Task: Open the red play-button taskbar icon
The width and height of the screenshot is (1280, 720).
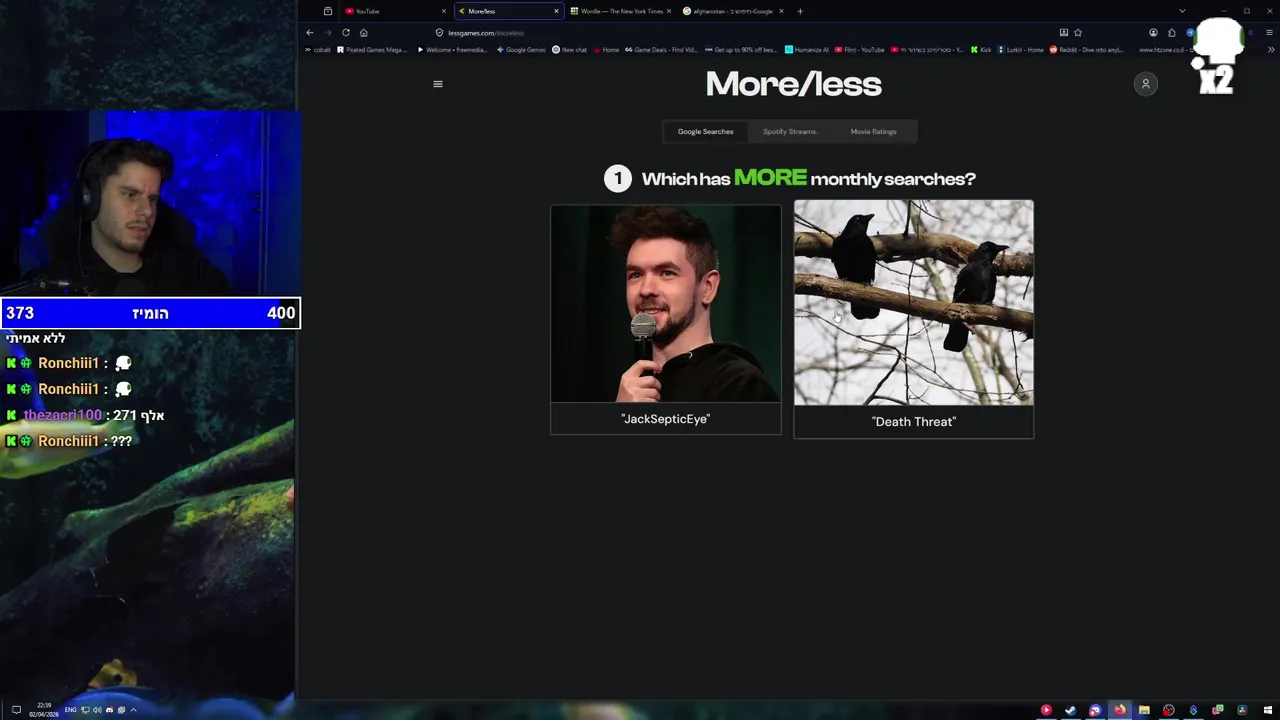Action: [x=1046, y=710]
